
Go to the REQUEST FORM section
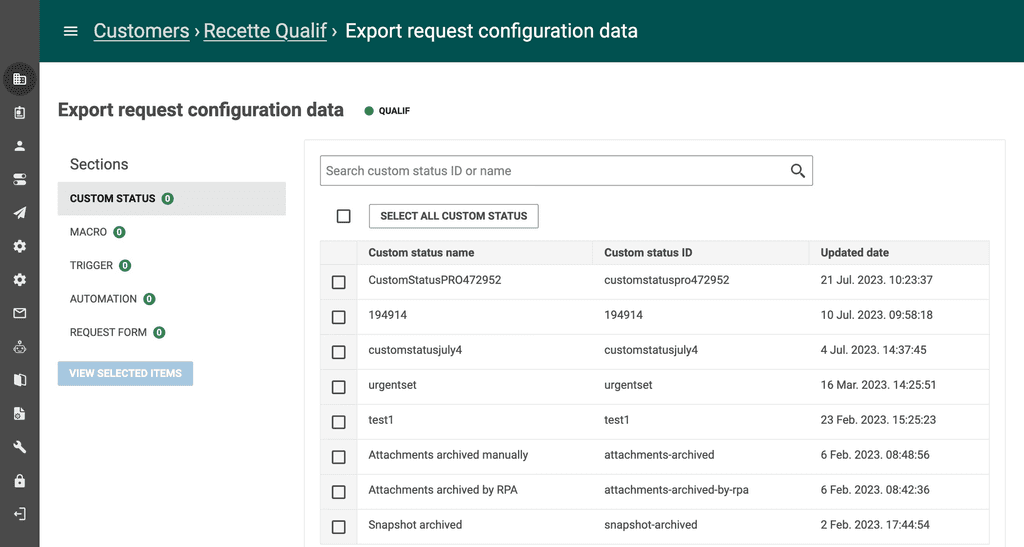click(108, 332)
